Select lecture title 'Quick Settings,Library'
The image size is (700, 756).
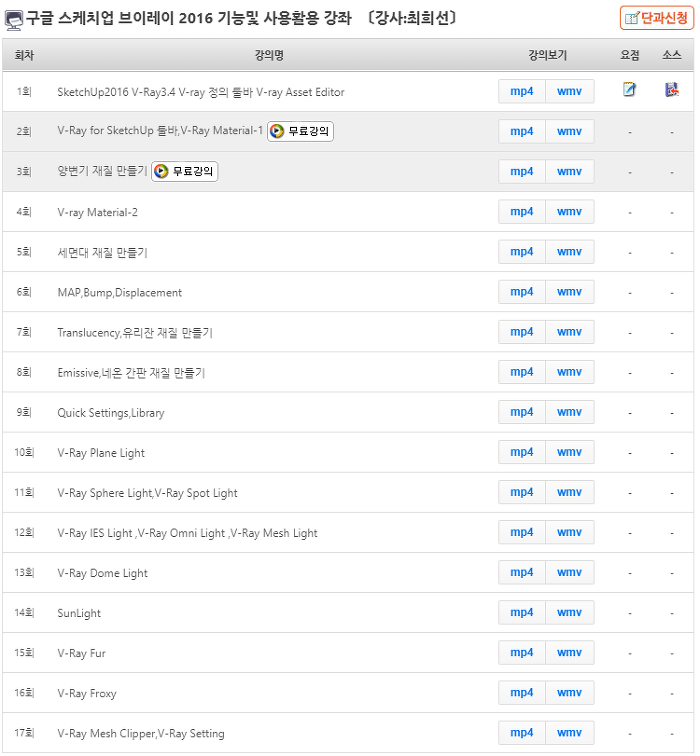pos(111,413)
